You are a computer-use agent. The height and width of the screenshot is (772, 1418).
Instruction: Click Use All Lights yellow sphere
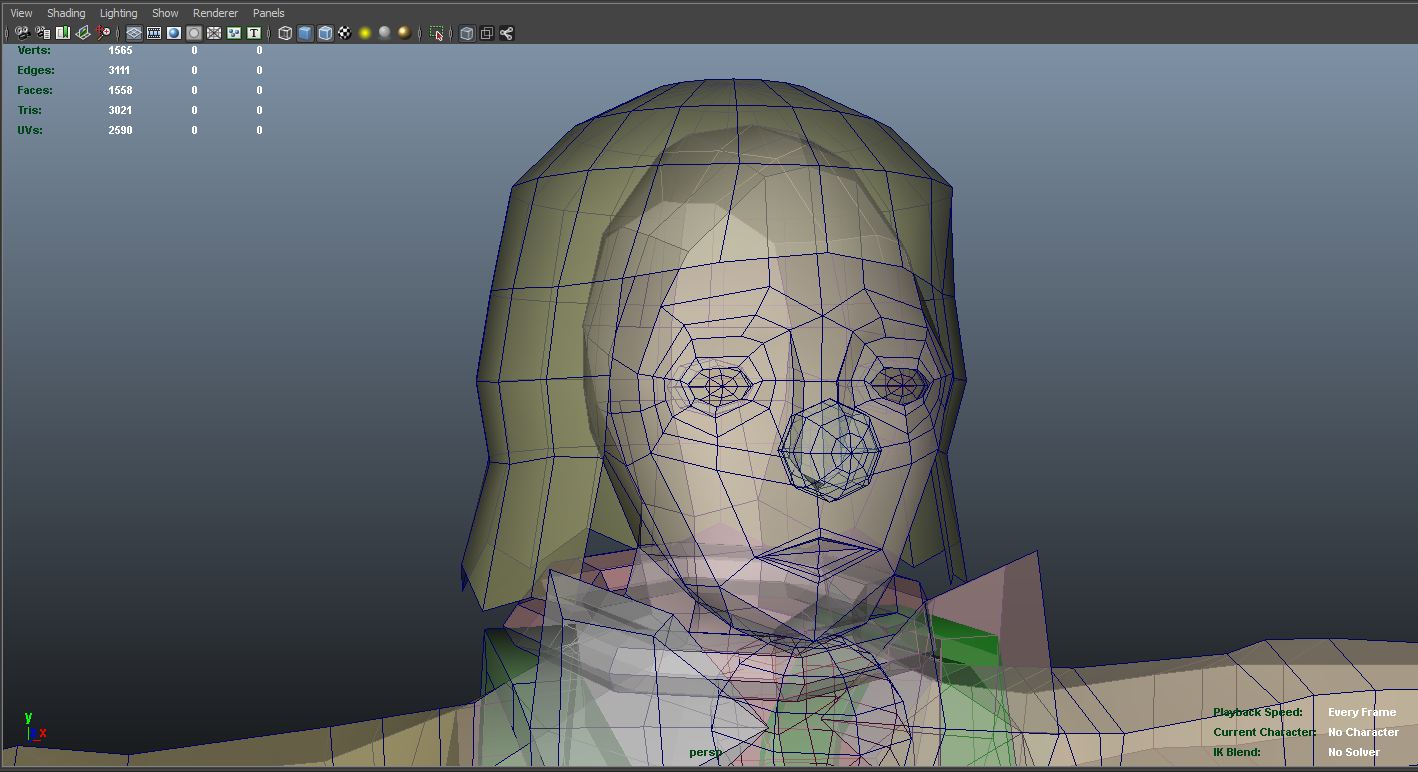point(365,33)
